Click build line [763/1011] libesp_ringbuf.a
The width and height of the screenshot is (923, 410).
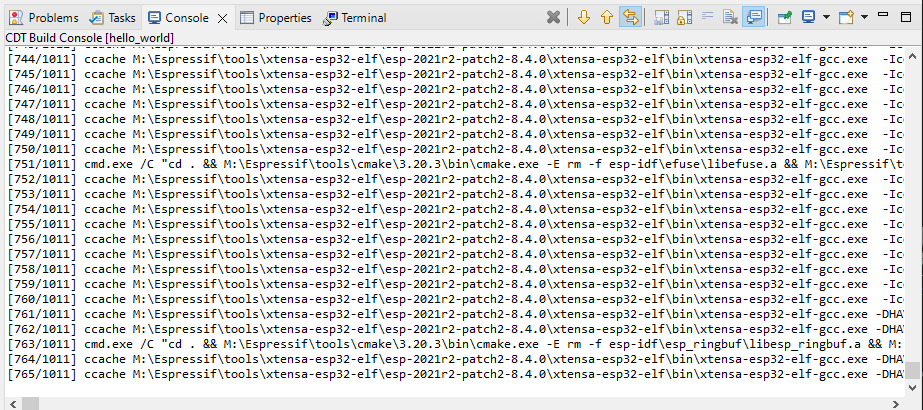click(456, 344)
